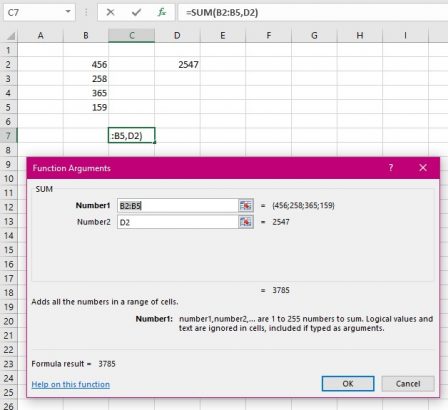Click into the Number2 input field

(178, 222)
